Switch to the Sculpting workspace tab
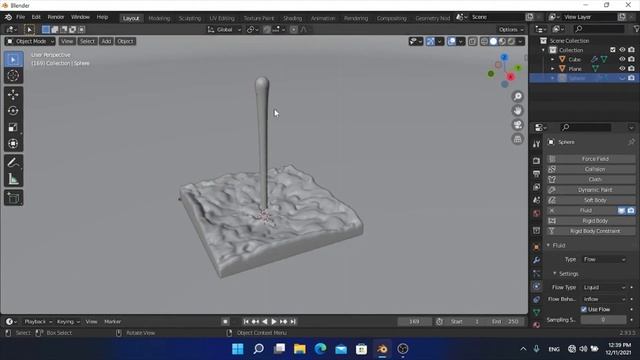This screenshot has height=360, width=640. [x=190, y=18]
